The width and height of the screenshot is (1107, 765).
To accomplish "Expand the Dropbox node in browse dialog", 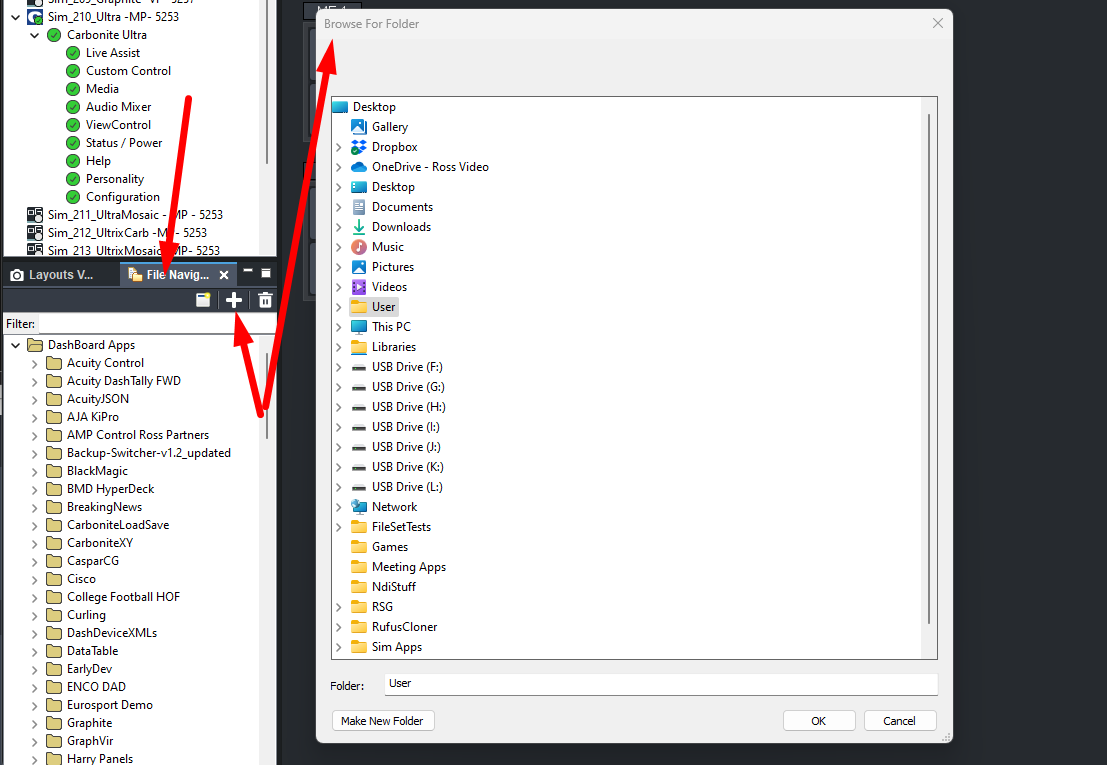I will coord(339,147).
